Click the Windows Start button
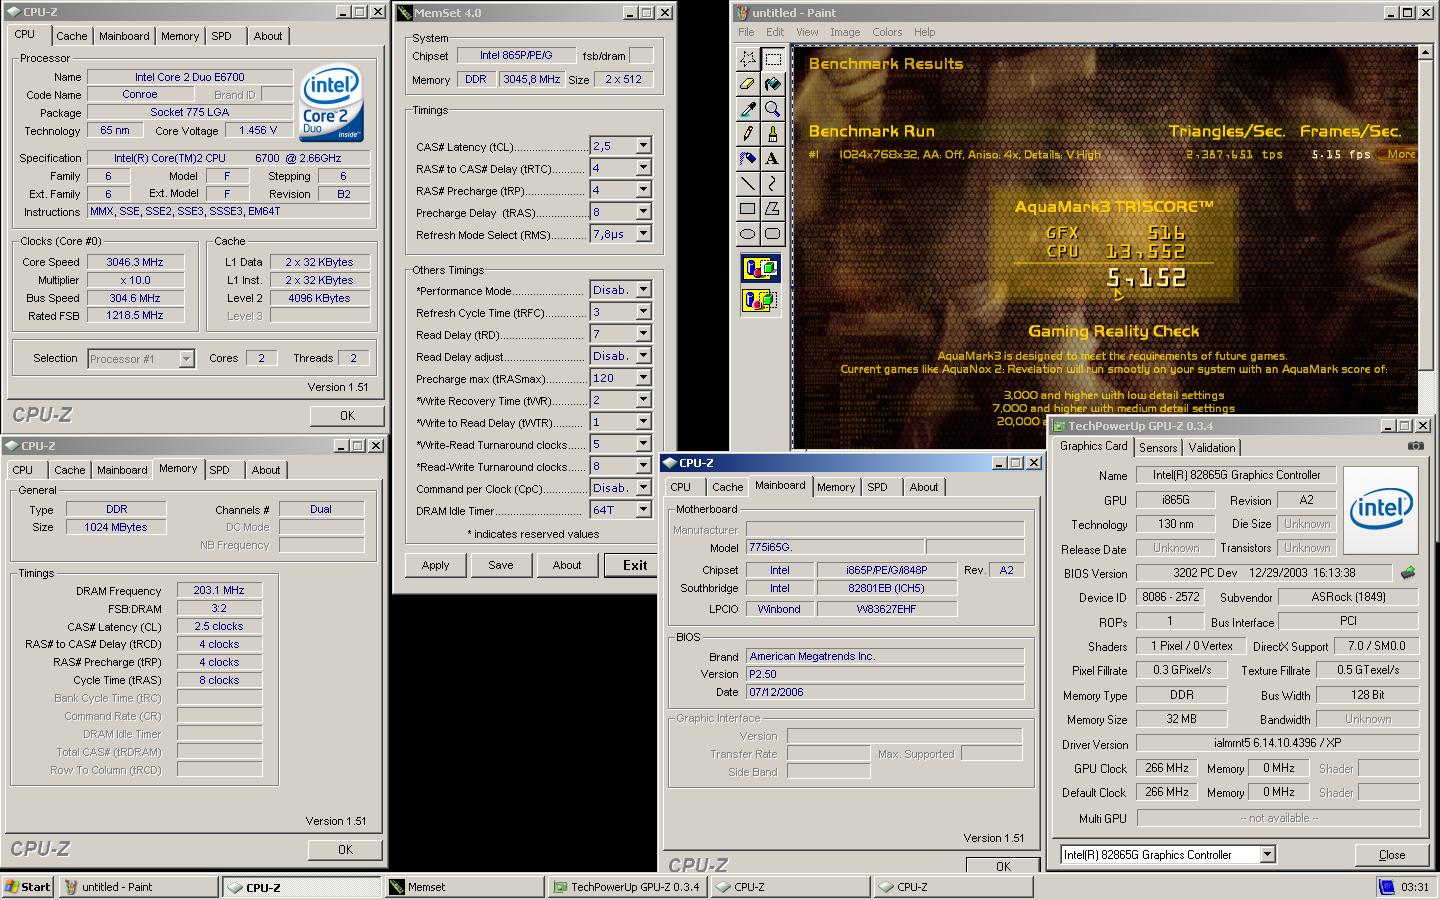The image size is (1440, 900). [28, 887]
